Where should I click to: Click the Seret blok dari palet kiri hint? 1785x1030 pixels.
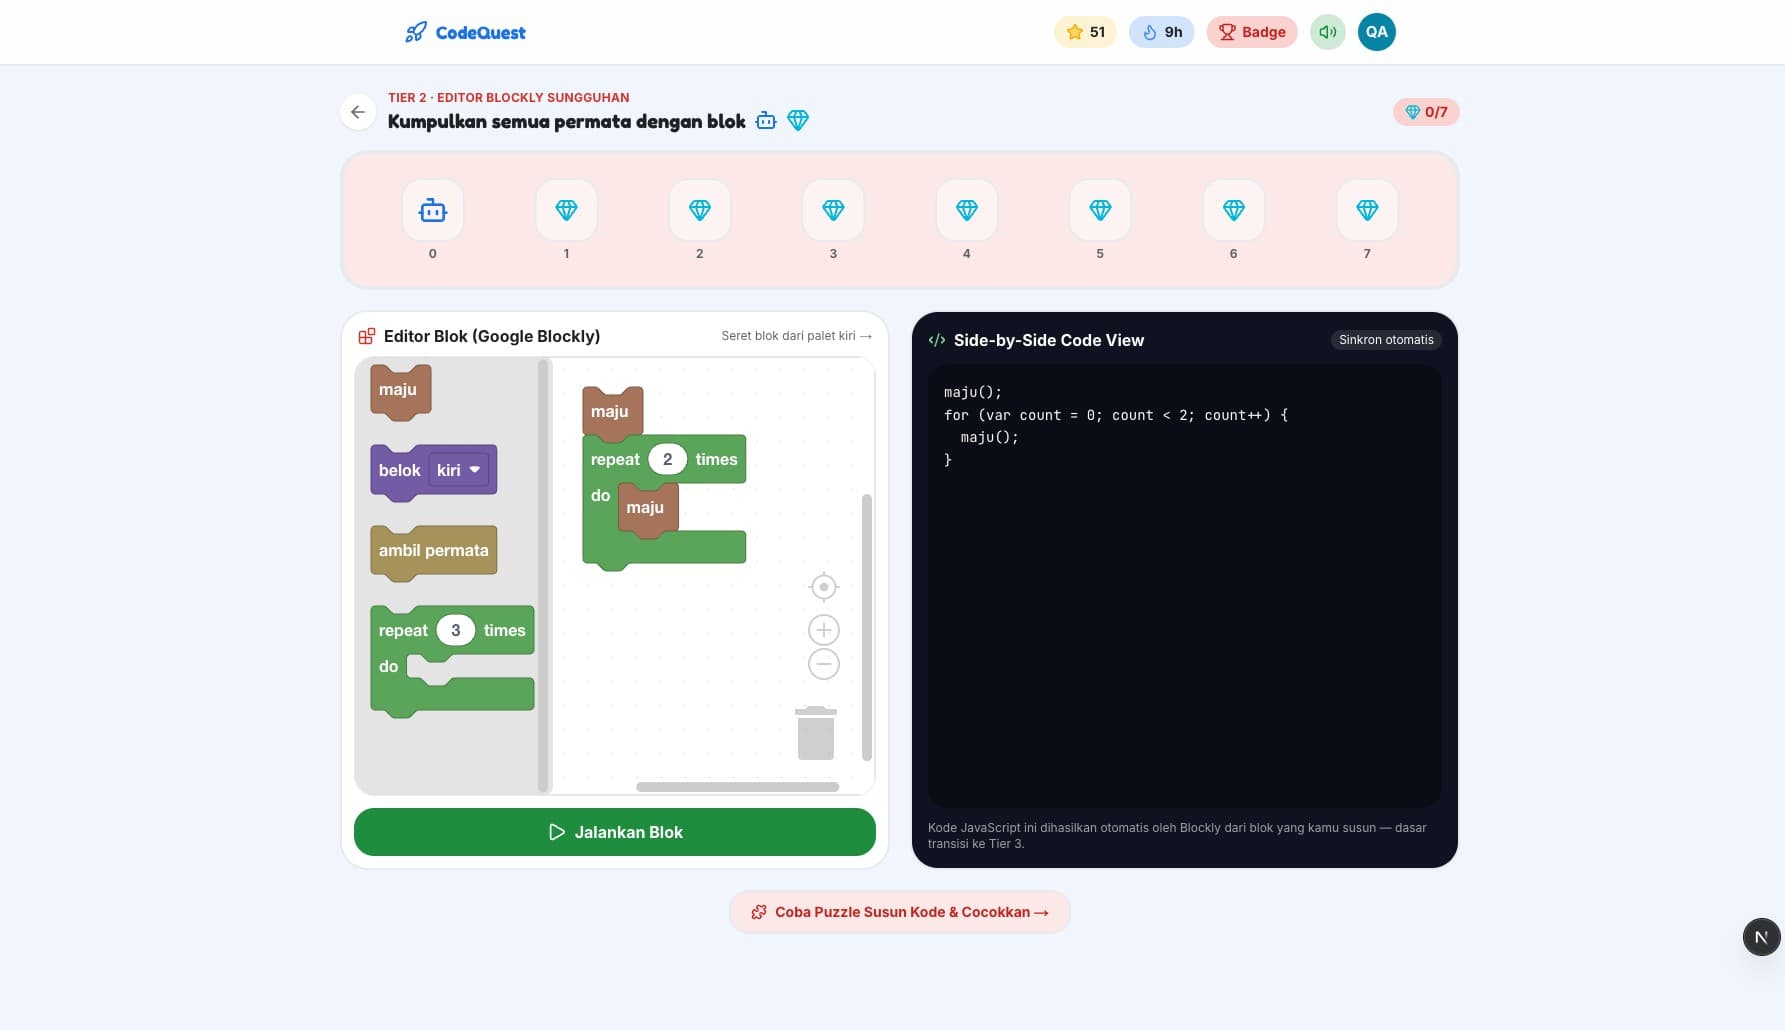pos(797,336)
